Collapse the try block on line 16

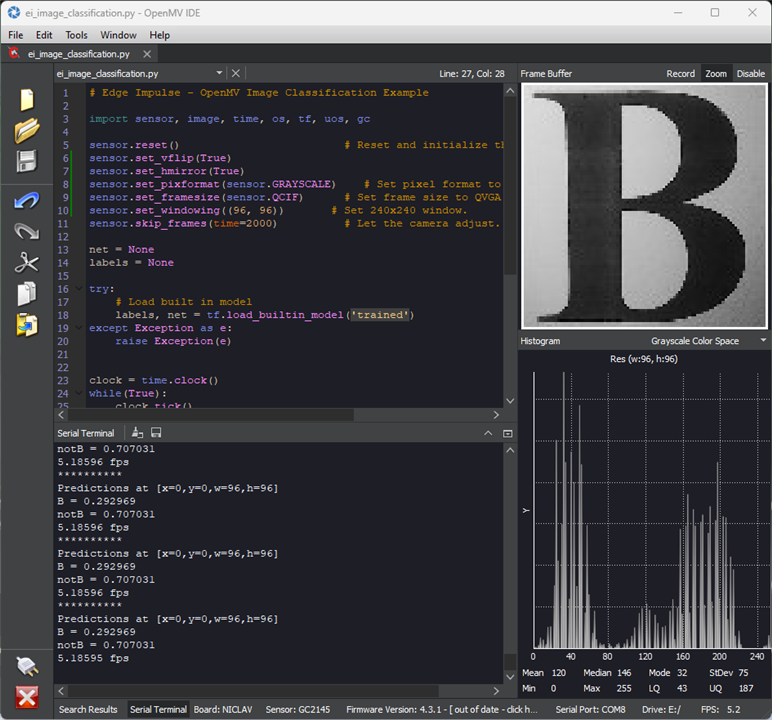[78, 289]
